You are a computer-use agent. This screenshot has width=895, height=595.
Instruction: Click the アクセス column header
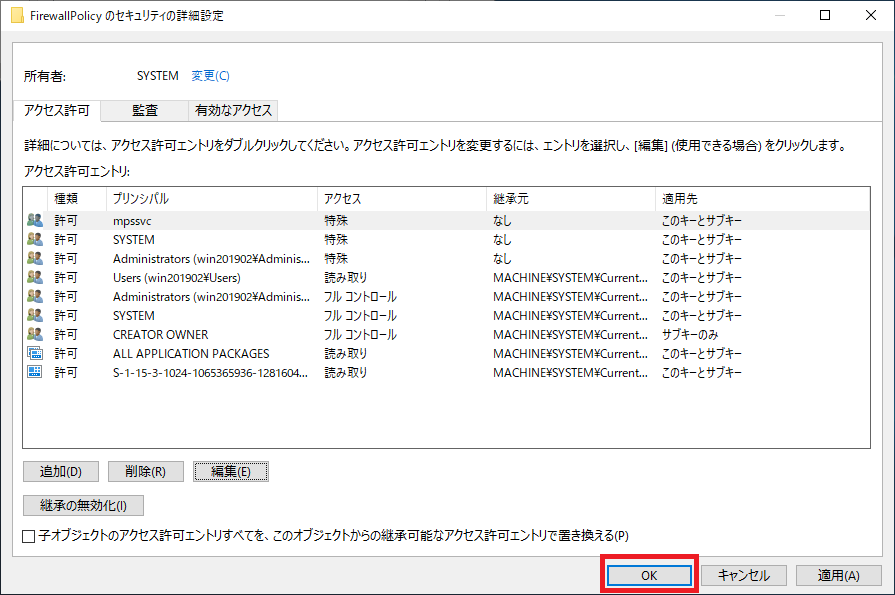click(x=402, y=199)
